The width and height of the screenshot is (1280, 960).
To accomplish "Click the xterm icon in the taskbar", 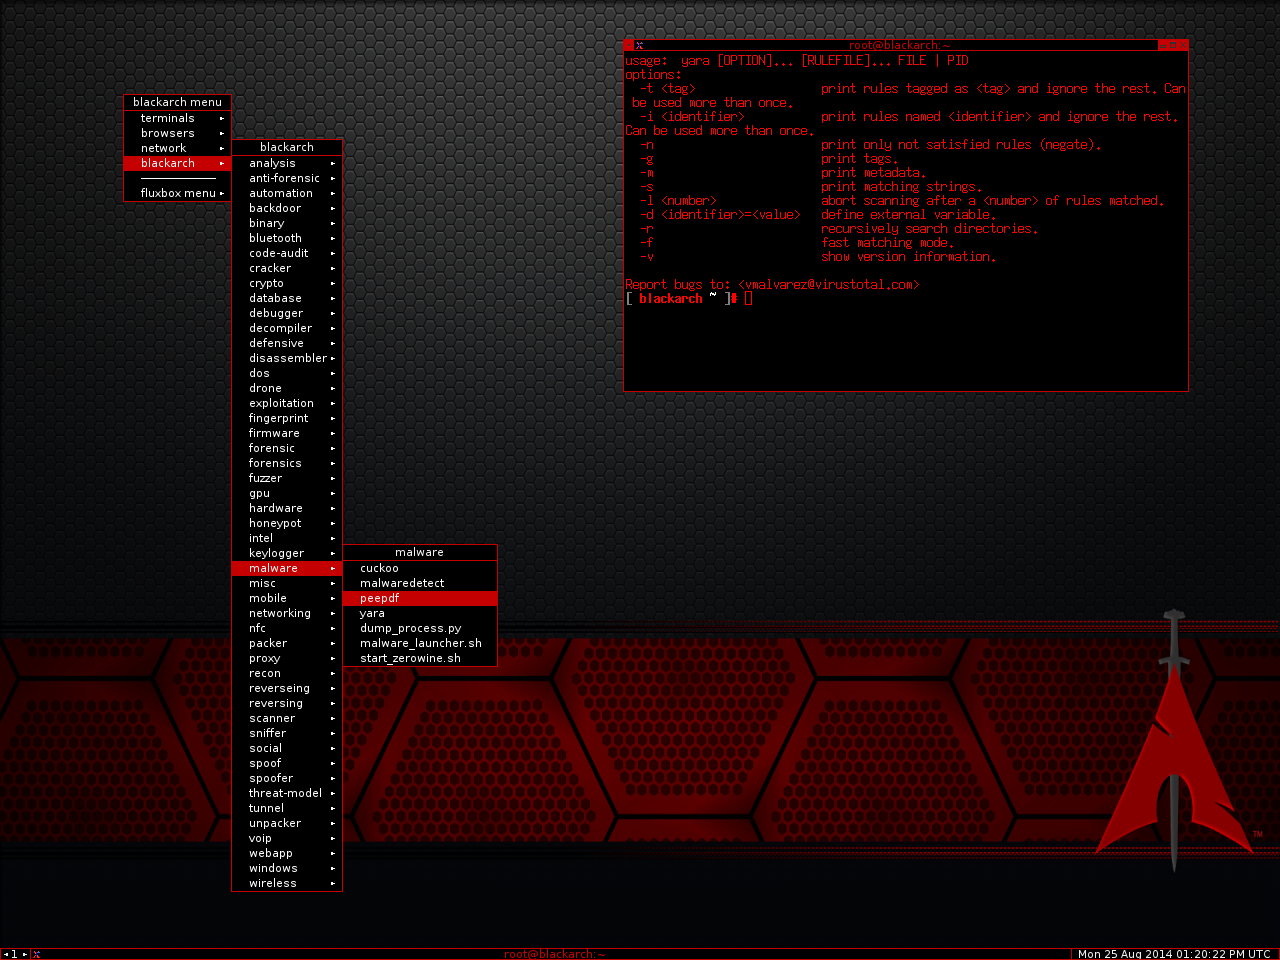I will [37, 954].
